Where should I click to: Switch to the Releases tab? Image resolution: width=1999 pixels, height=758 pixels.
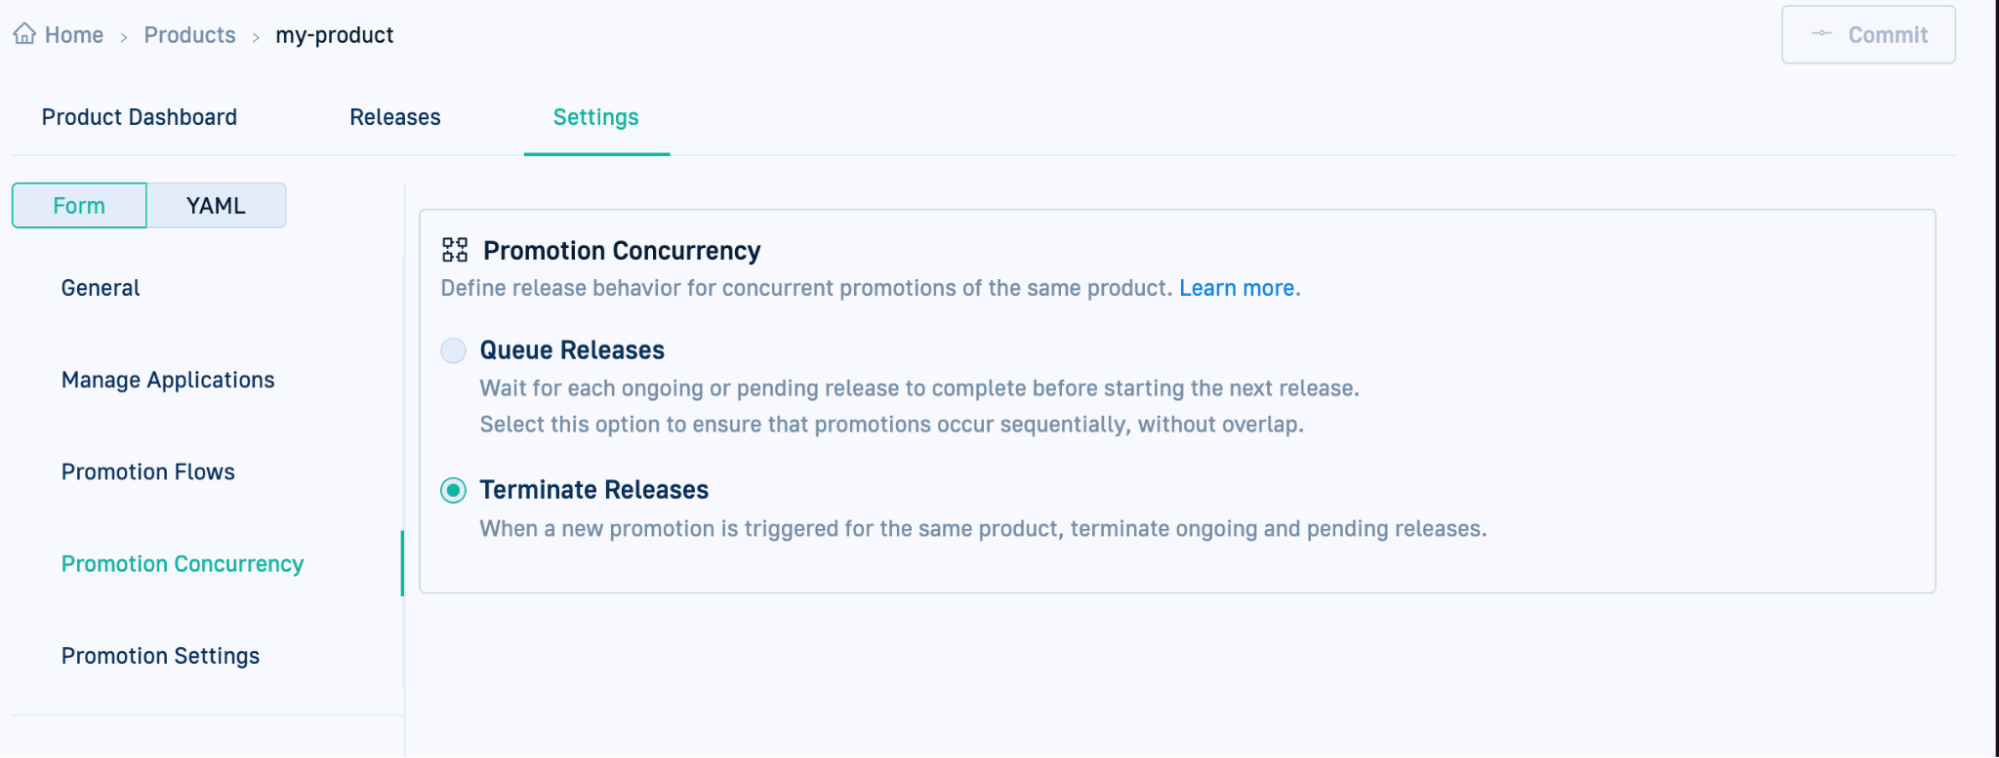point(394,117)
